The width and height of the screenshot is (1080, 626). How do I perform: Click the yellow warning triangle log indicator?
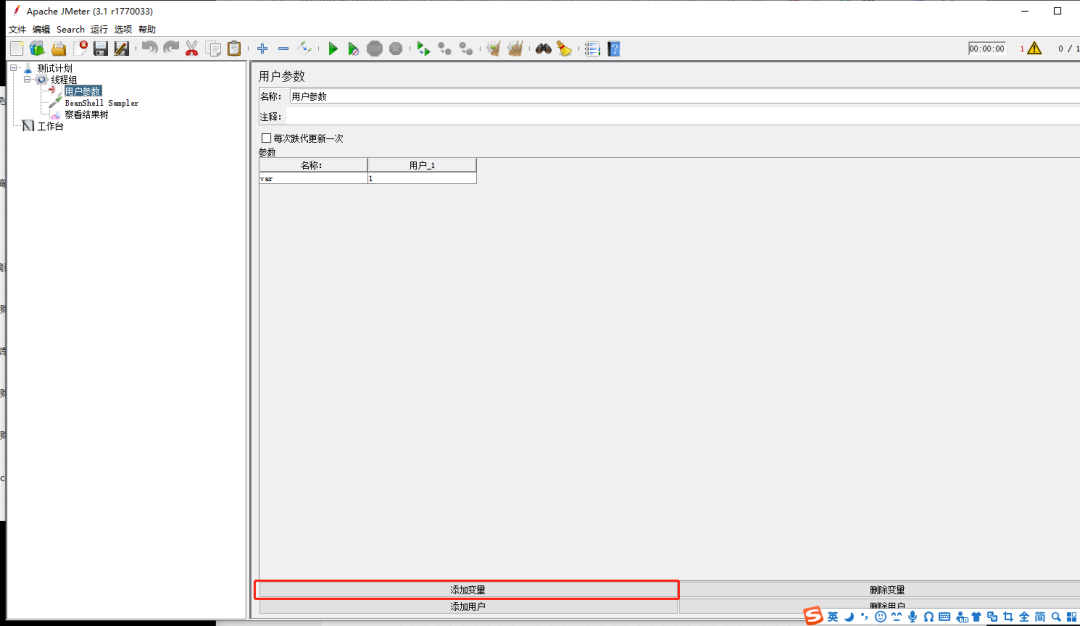1035,48
